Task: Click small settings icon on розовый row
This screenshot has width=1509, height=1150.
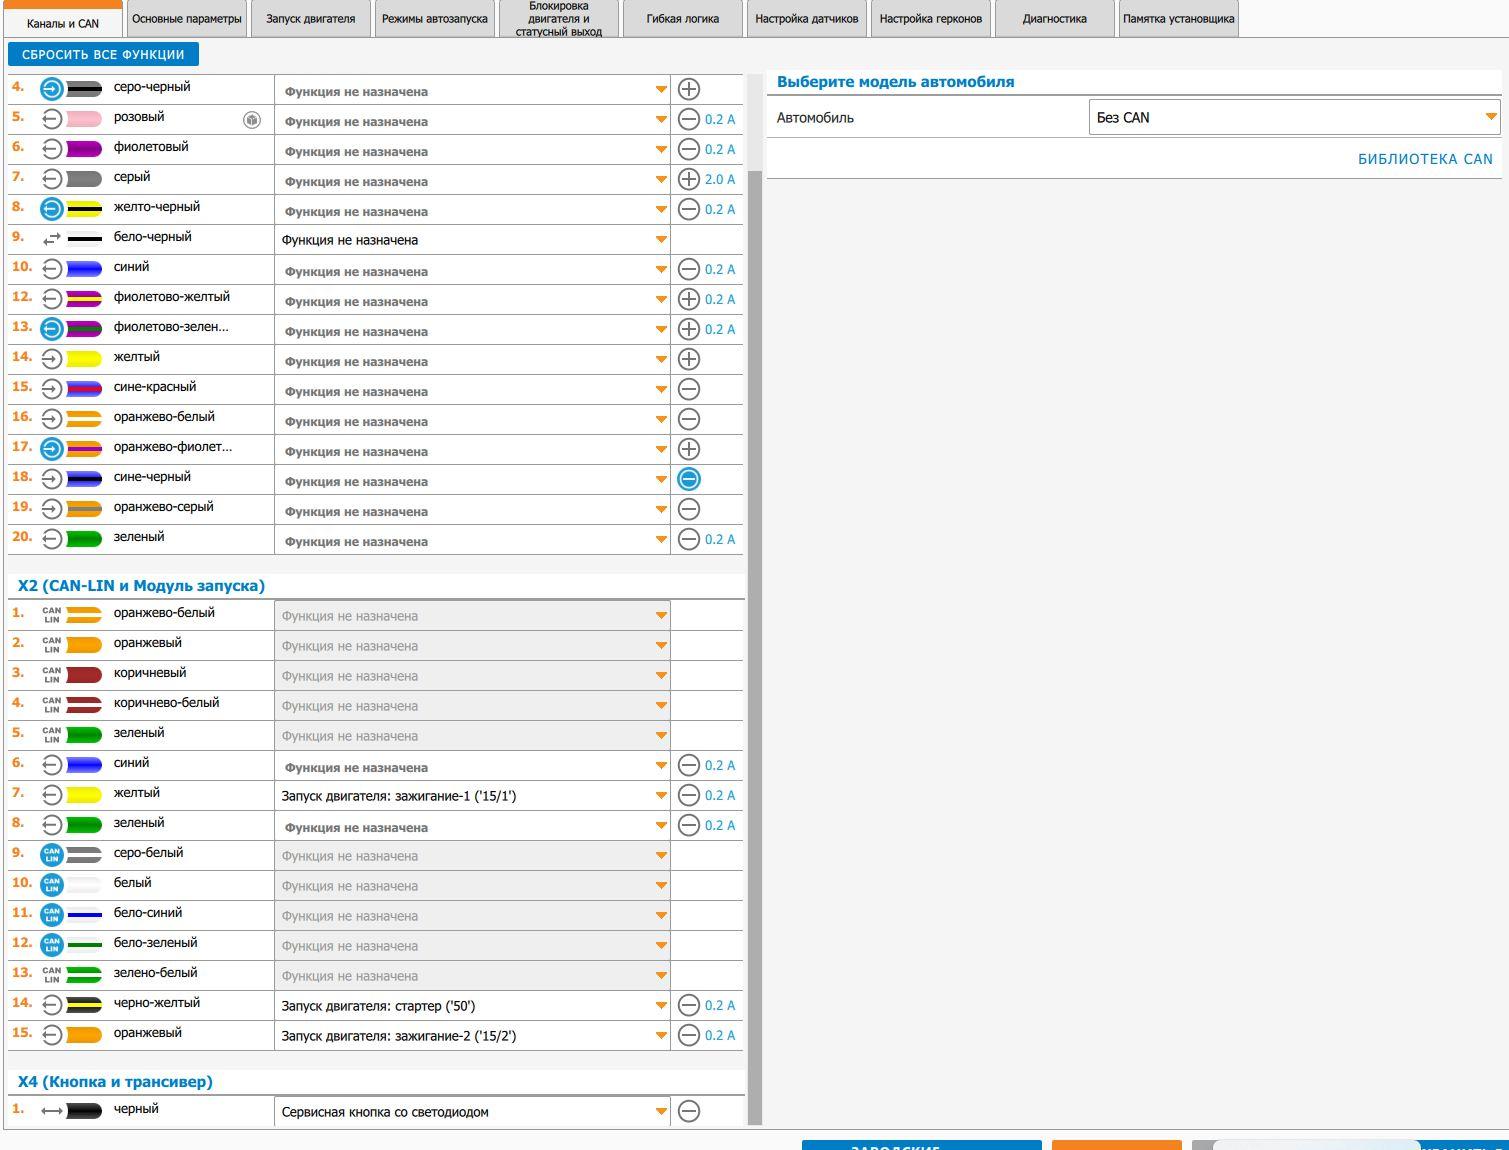Action: pos(252,120)
